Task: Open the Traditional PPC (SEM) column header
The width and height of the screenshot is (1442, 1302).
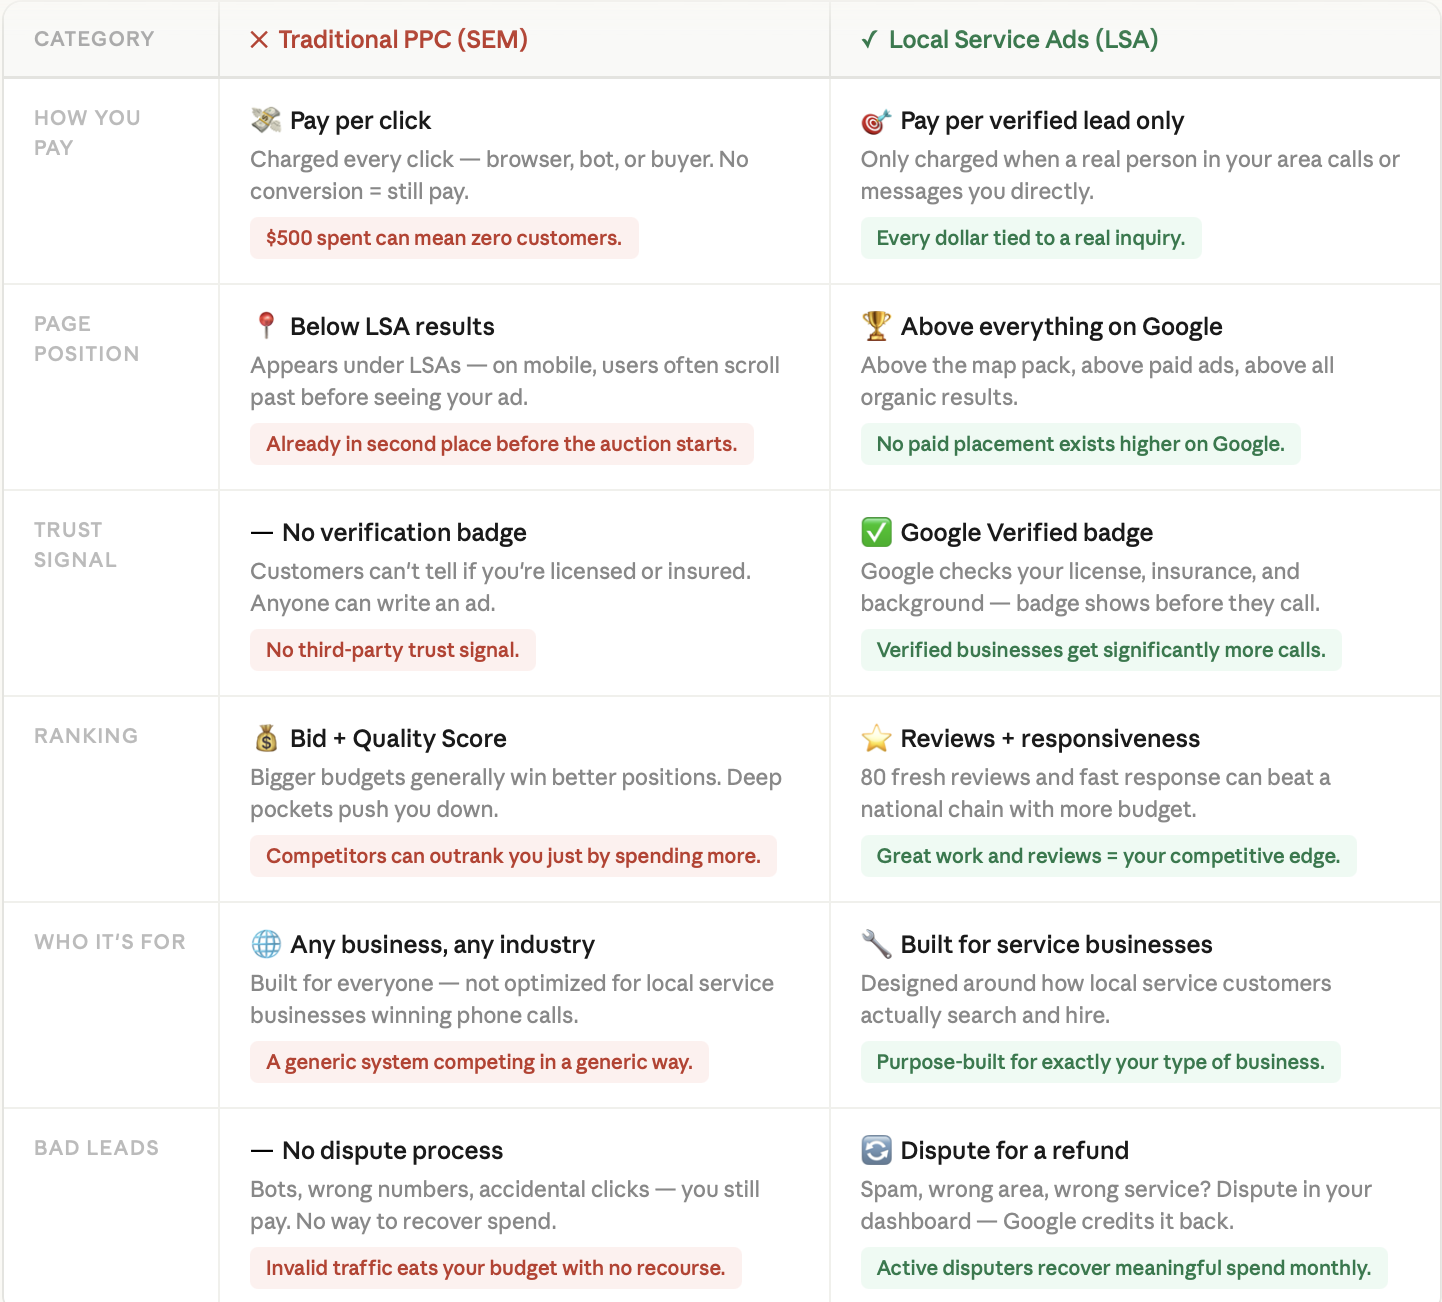Action: (403, 40)
